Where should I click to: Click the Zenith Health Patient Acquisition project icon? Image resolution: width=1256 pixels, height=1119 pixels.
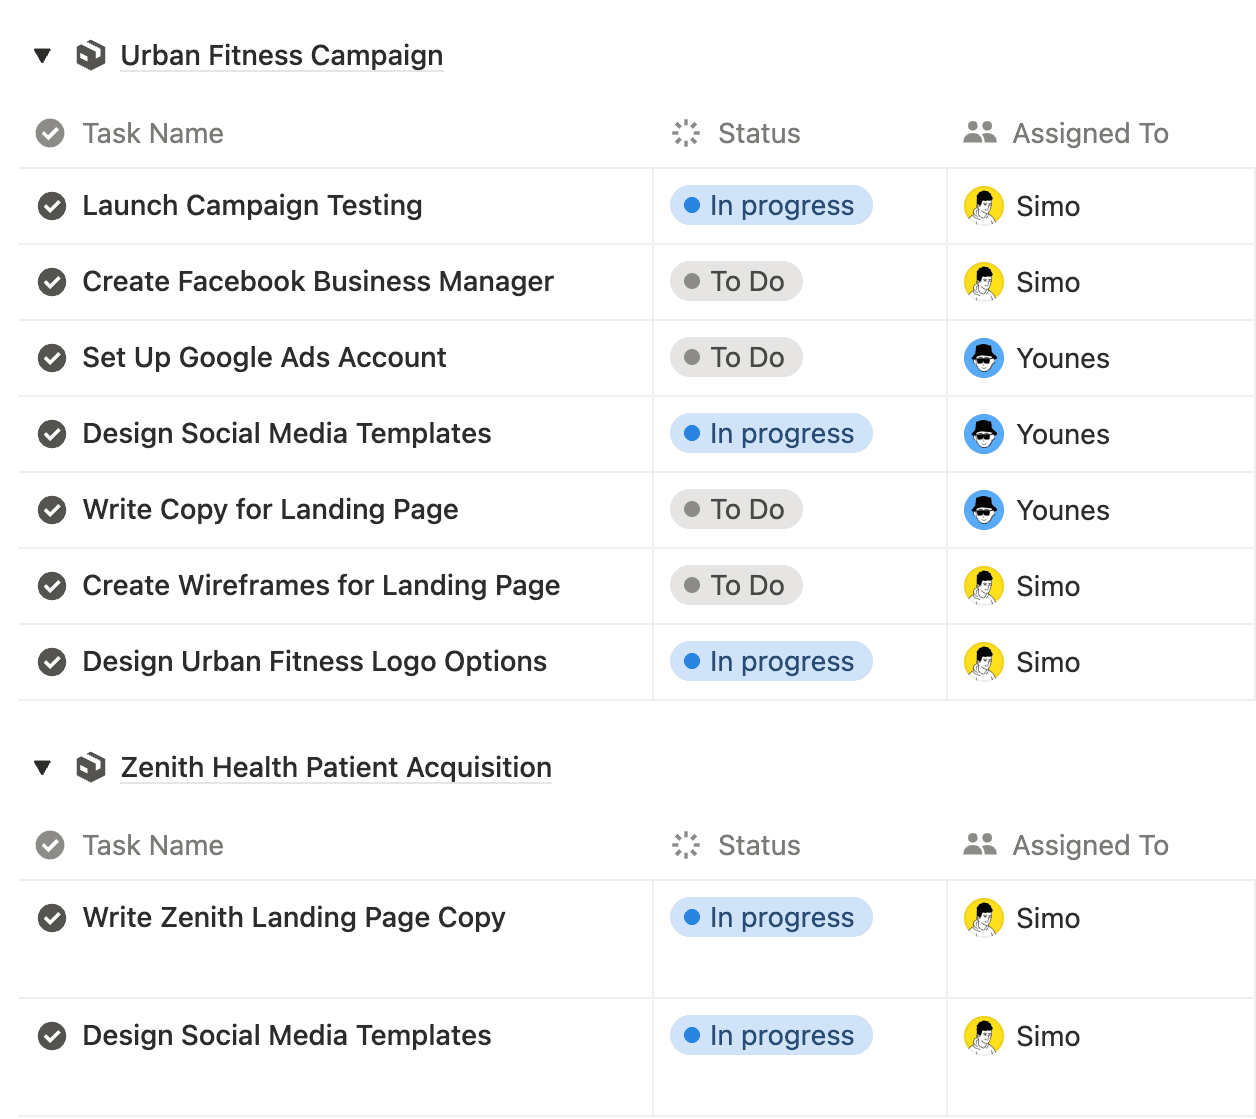point(91,767)
